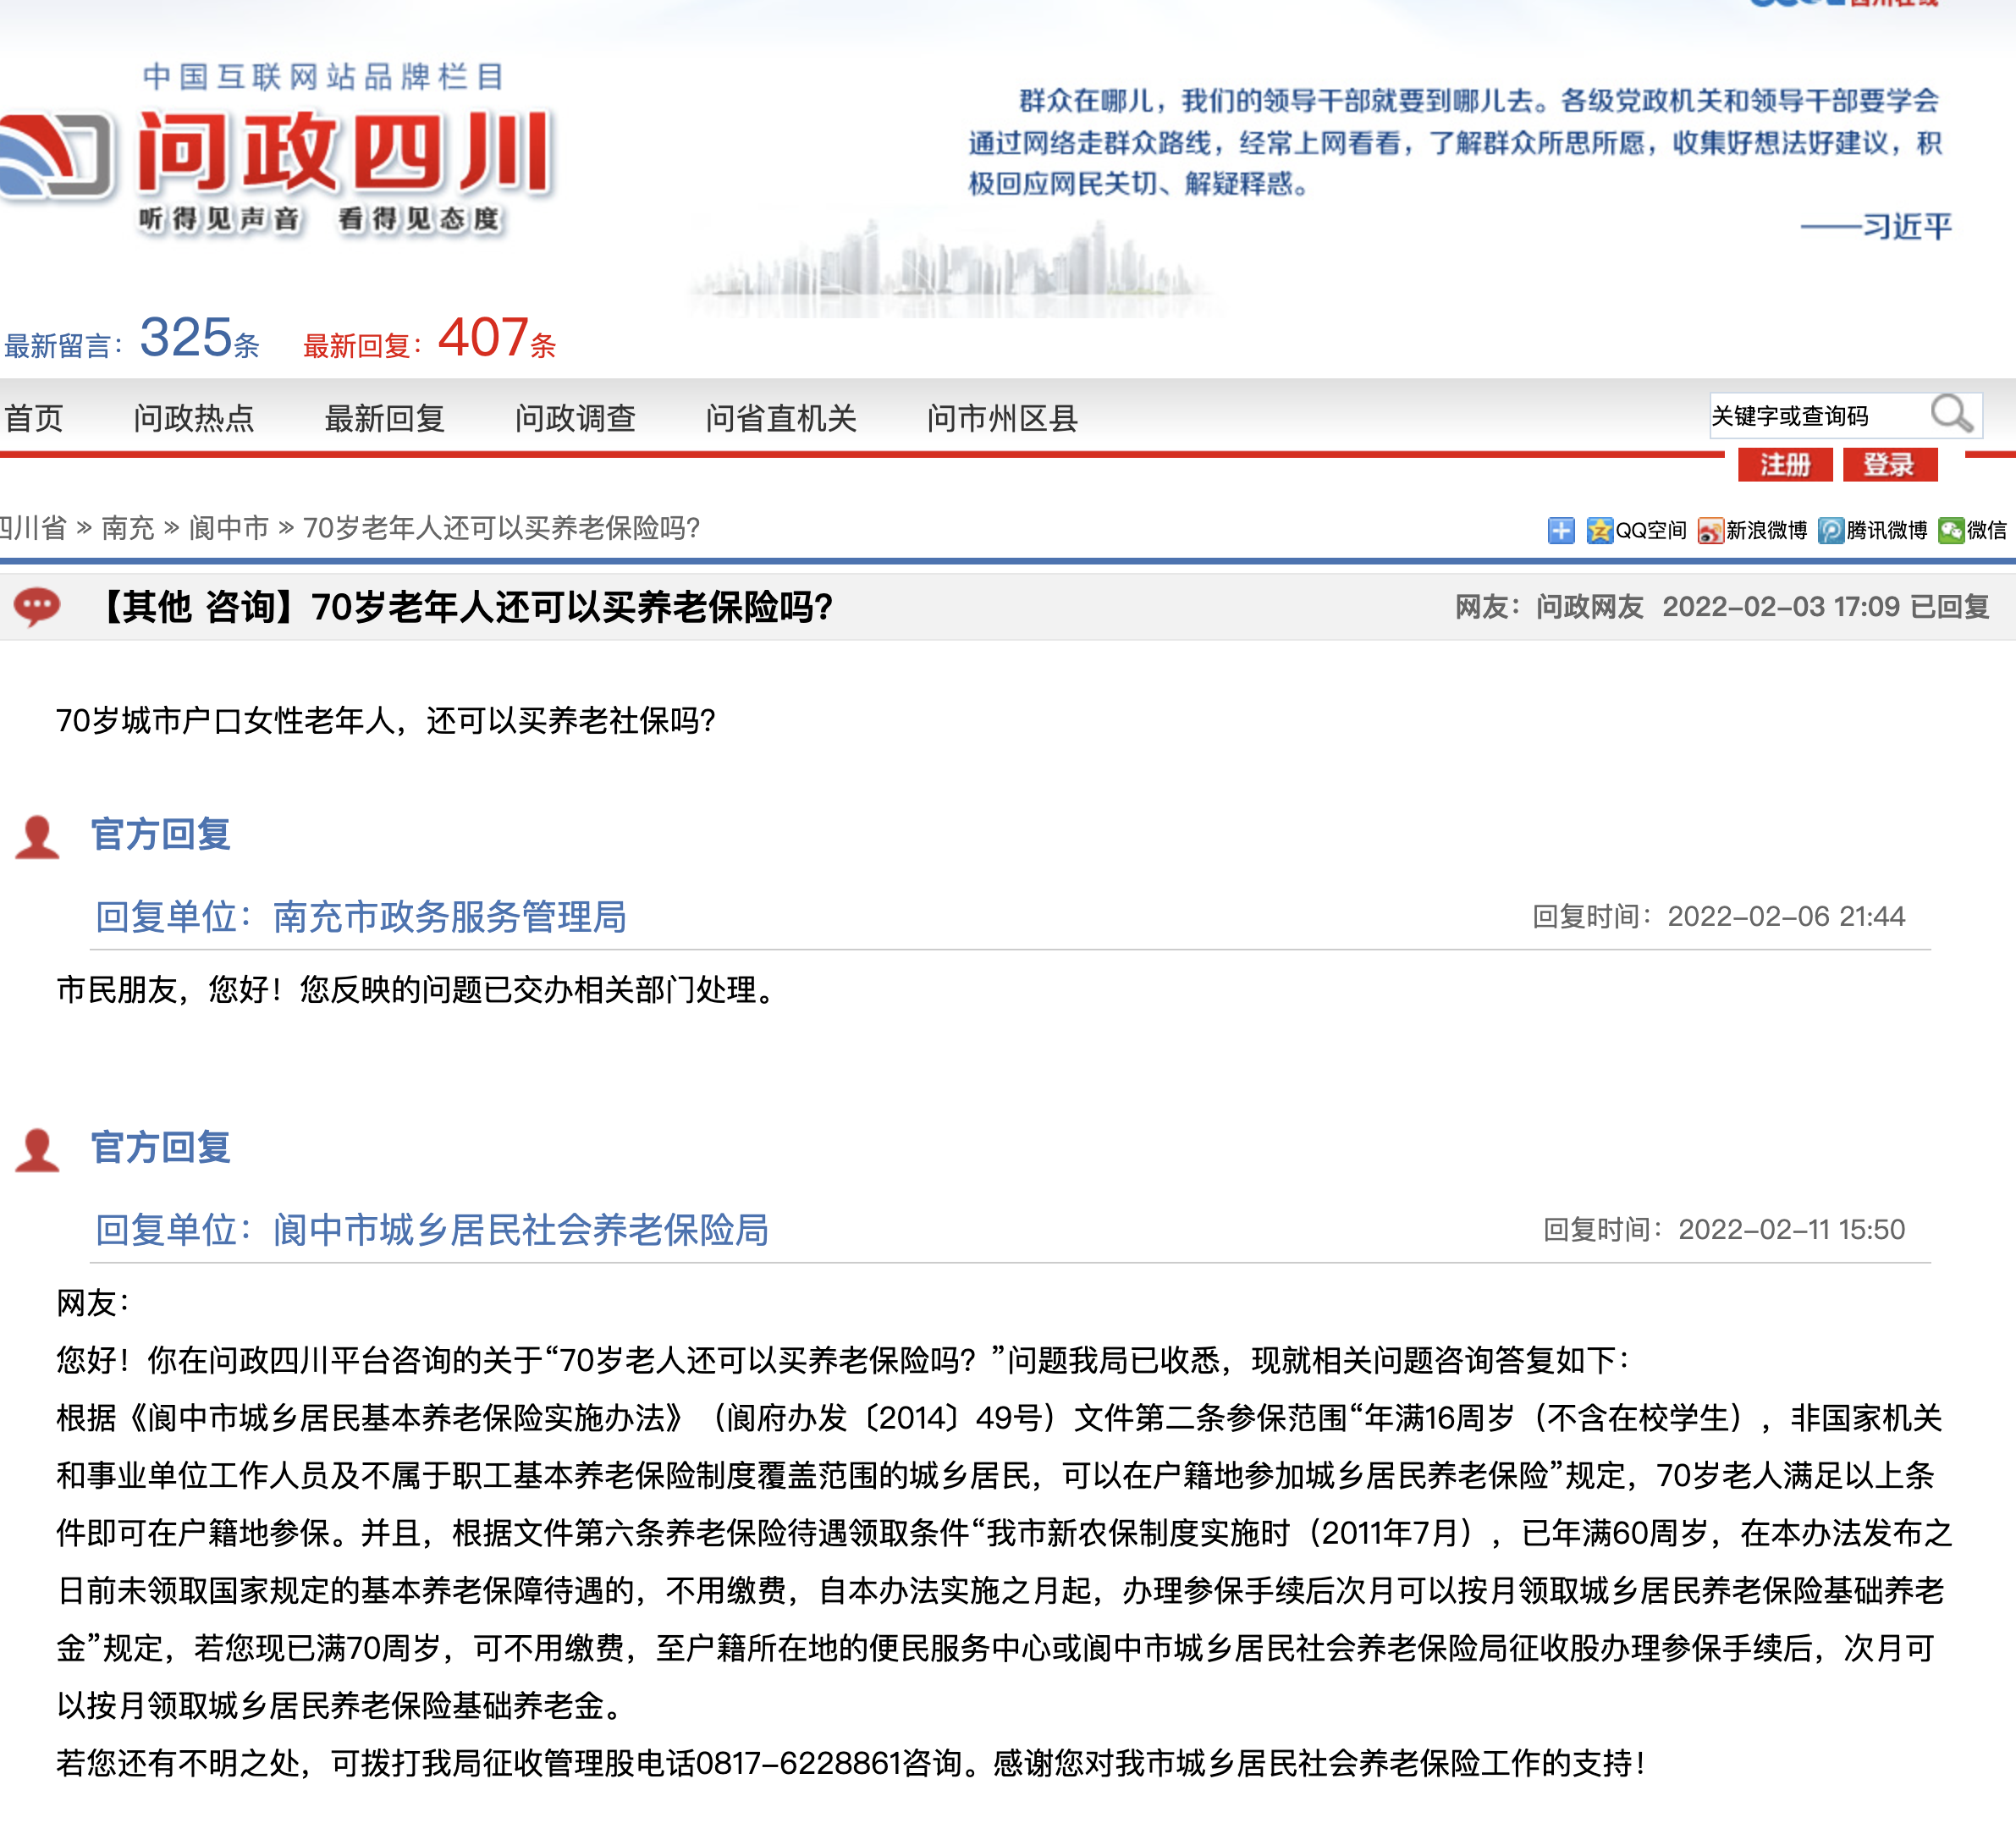Open the 问政调查 menu item
The height and width of the screenshot is (1845, 2016).
576,418
